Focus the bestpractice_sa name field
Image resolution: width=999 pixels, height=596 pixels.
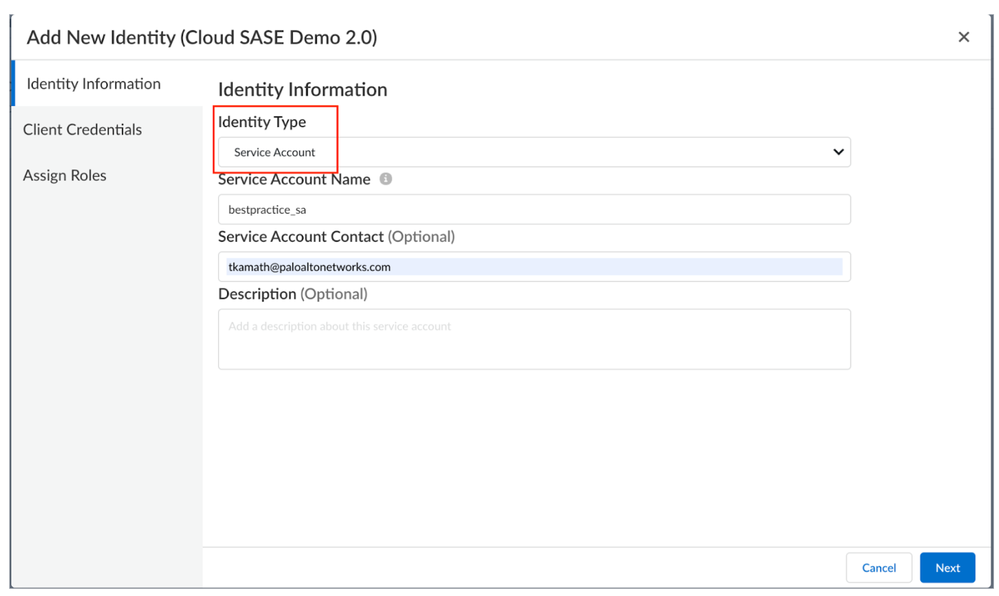(533, 210)
